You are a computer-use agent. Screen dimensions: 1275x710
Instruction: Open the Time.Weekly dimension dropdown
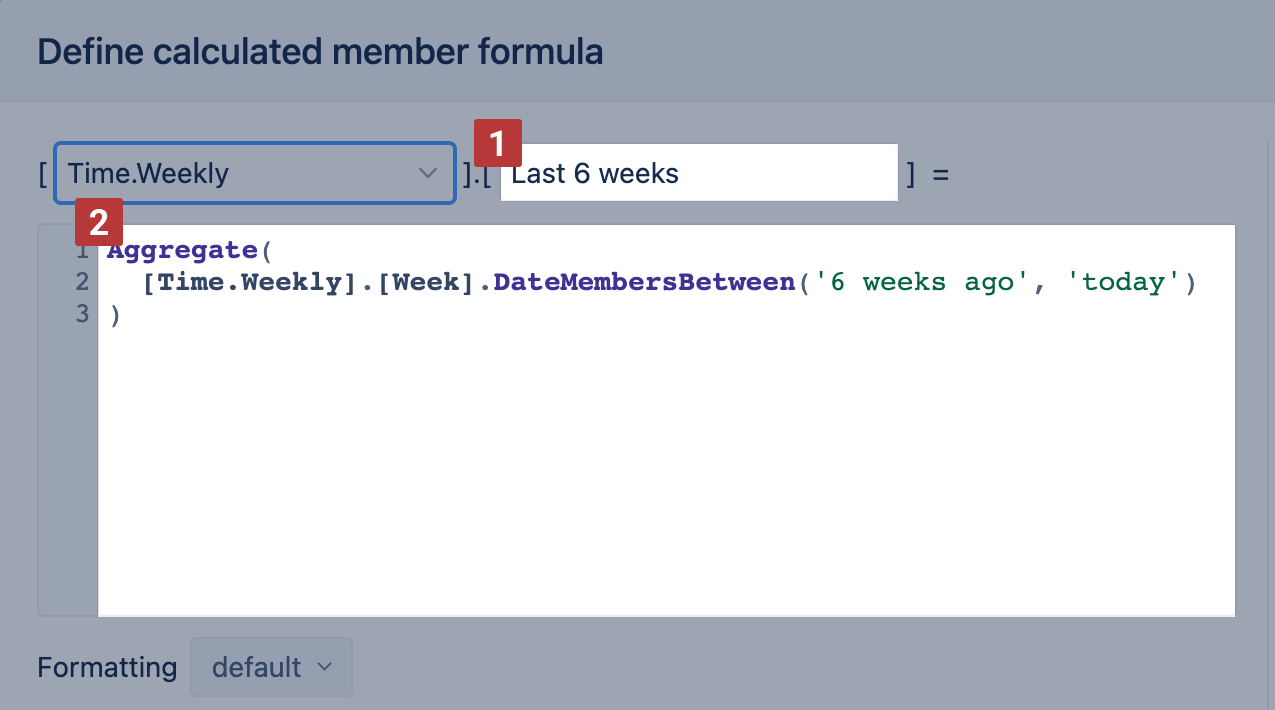click(240, 174)
